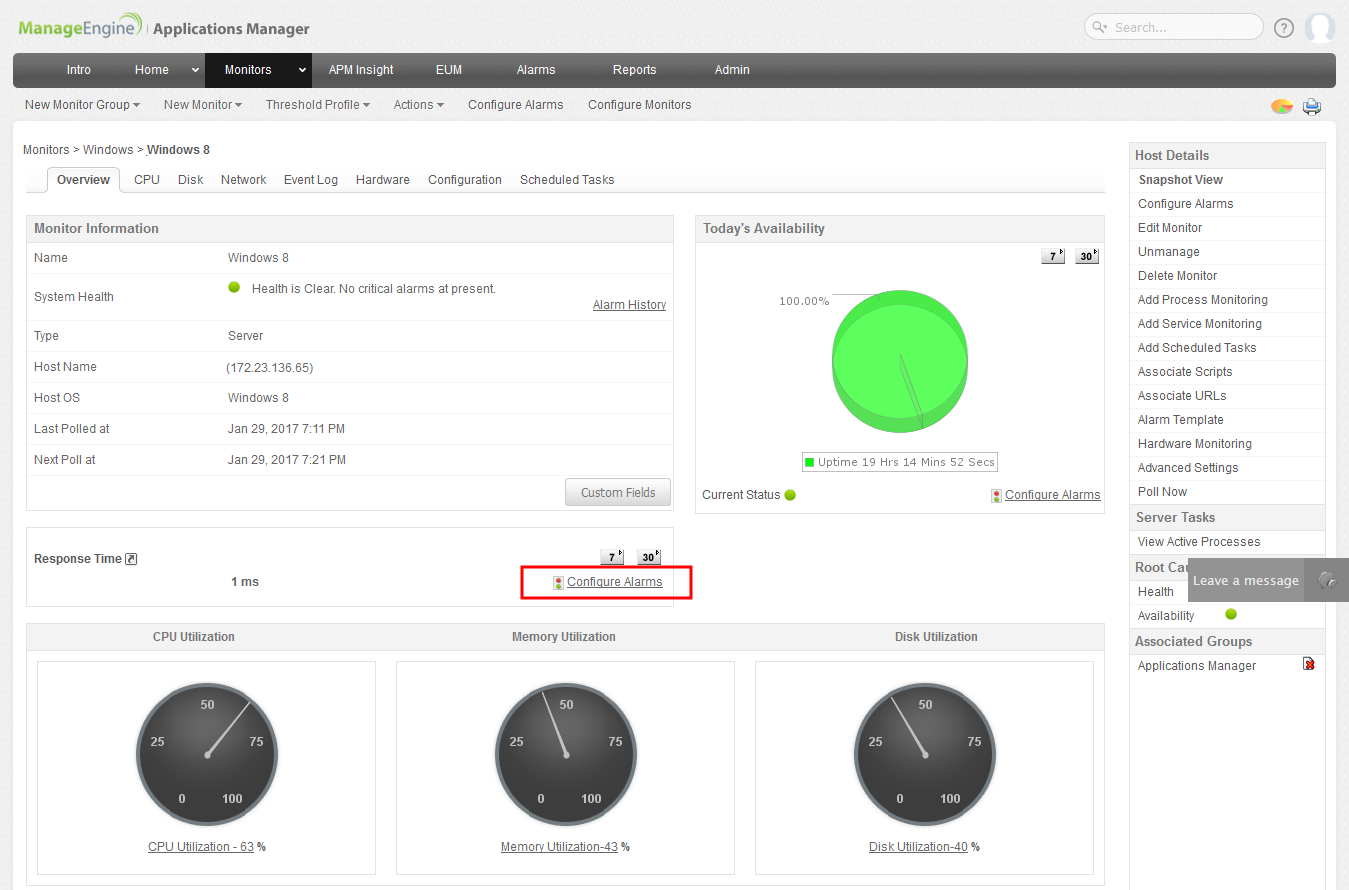1349x890 pixels.
Task: Click Monitors in the breadcrumb
Action: tap(46, 150)
